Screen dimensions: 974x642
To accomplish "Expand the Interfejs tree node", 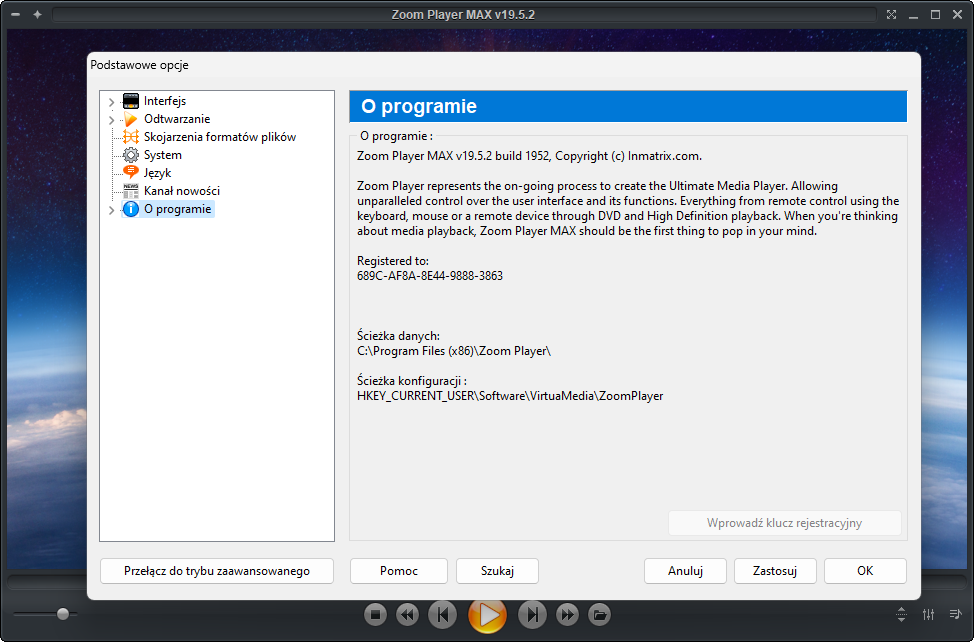I will click(111, 101).
